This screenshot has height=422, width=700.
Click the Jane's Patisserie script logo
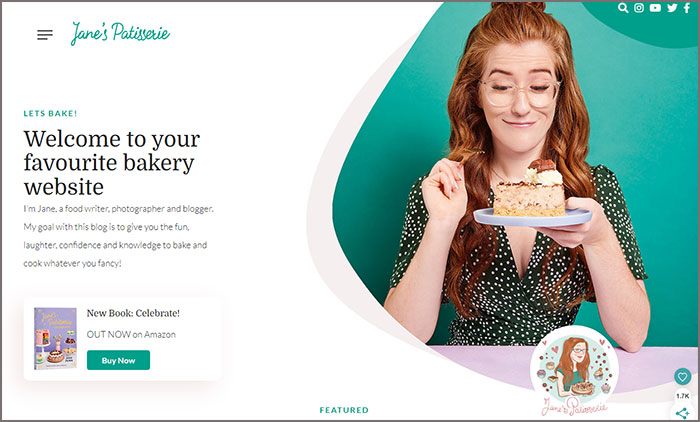click(x=120, y=33)
